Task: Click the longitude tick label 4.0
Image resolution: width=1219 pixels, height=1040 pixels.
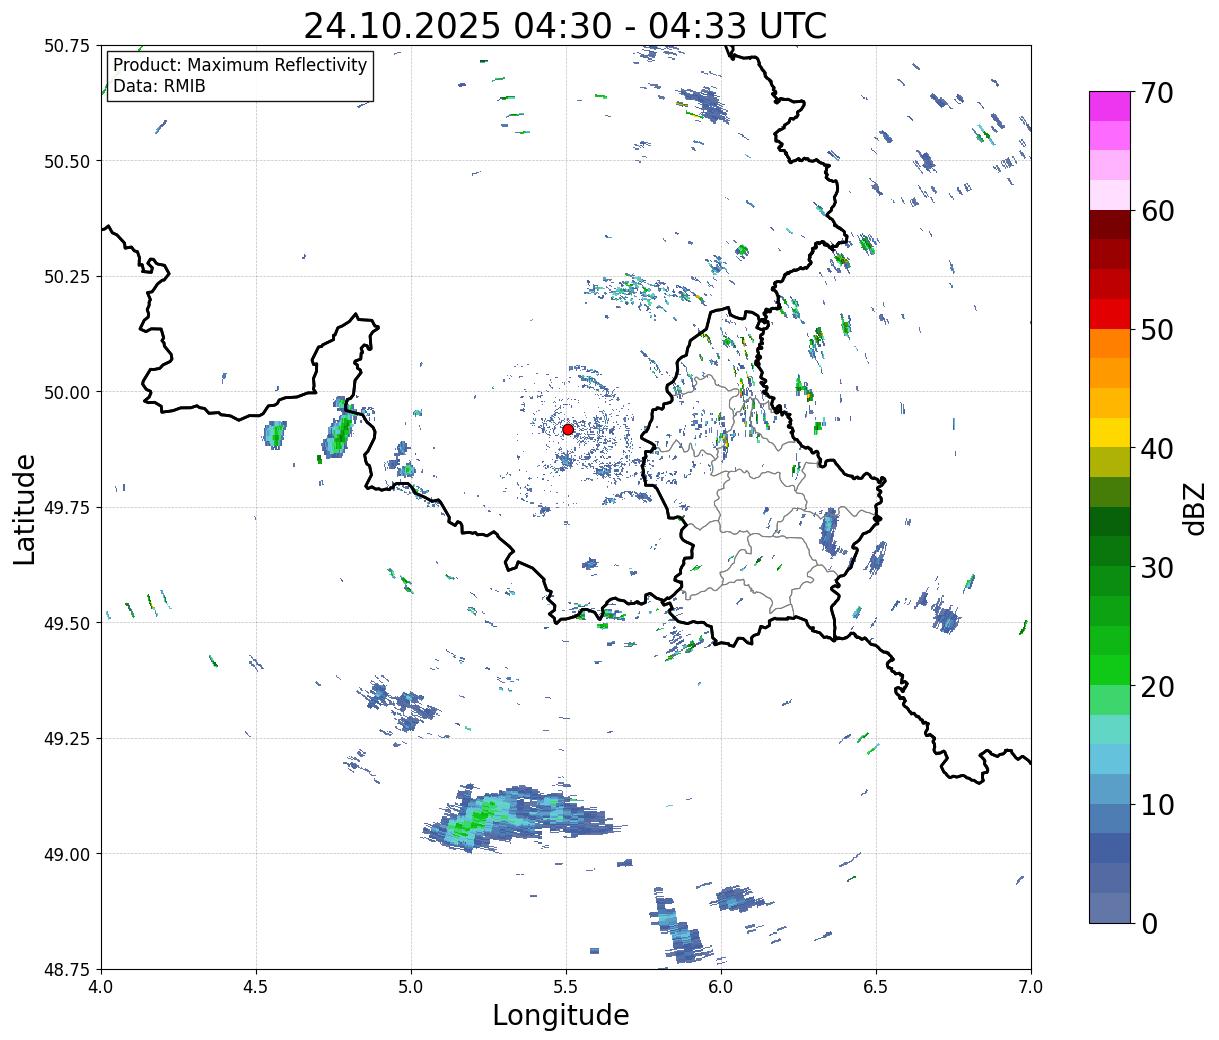Action: (101, 987)
